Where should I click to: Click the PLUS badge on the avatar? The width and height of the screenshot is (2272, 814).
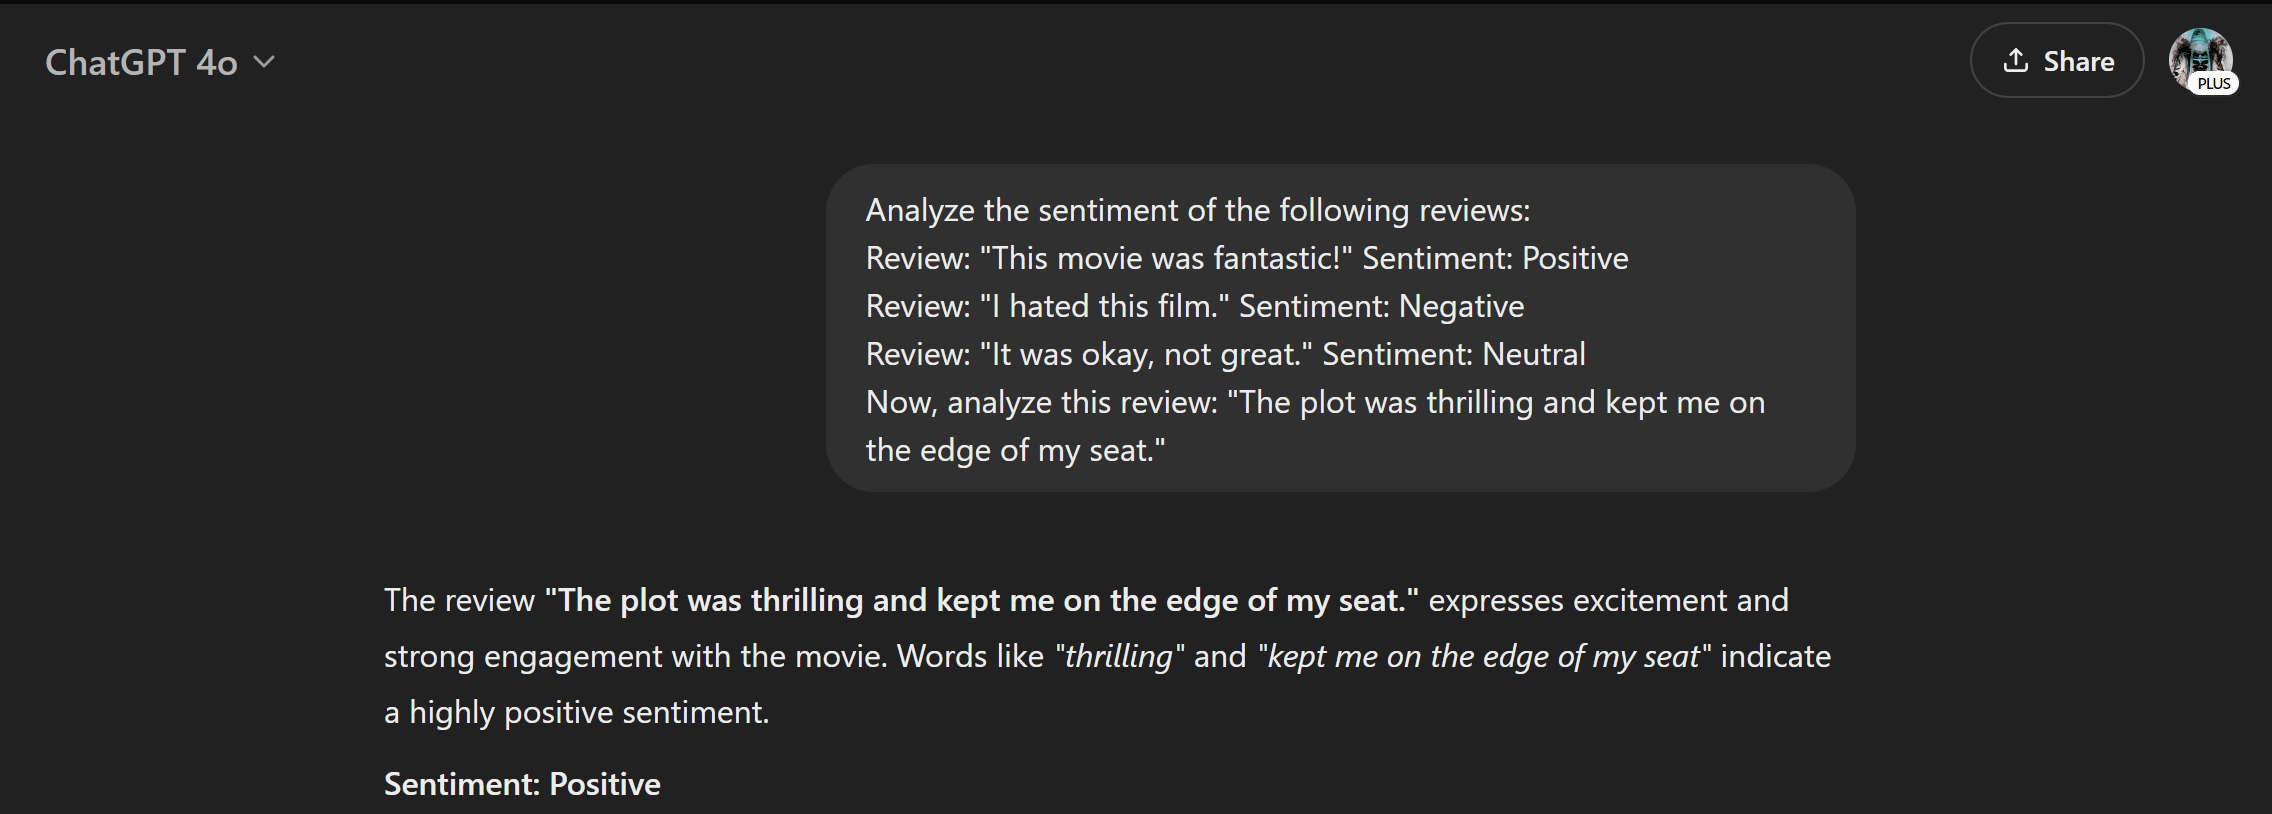(2213, 84)
